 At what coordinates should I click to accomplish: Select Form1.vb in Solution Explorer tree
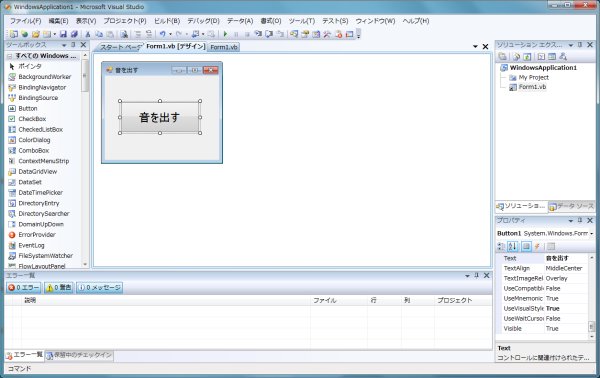click(x=532, y=87)
